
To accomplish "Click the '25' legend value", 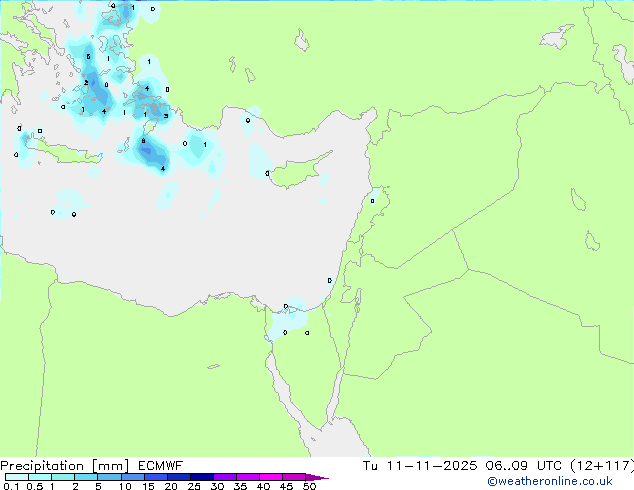I will click(194, 486).
